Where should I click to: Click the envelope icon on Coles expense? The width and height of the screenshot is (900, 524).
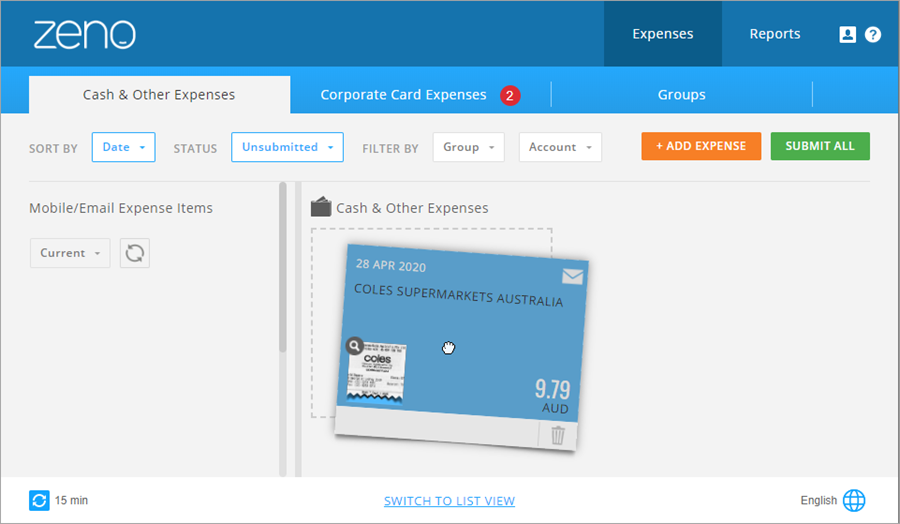[572, 277]
